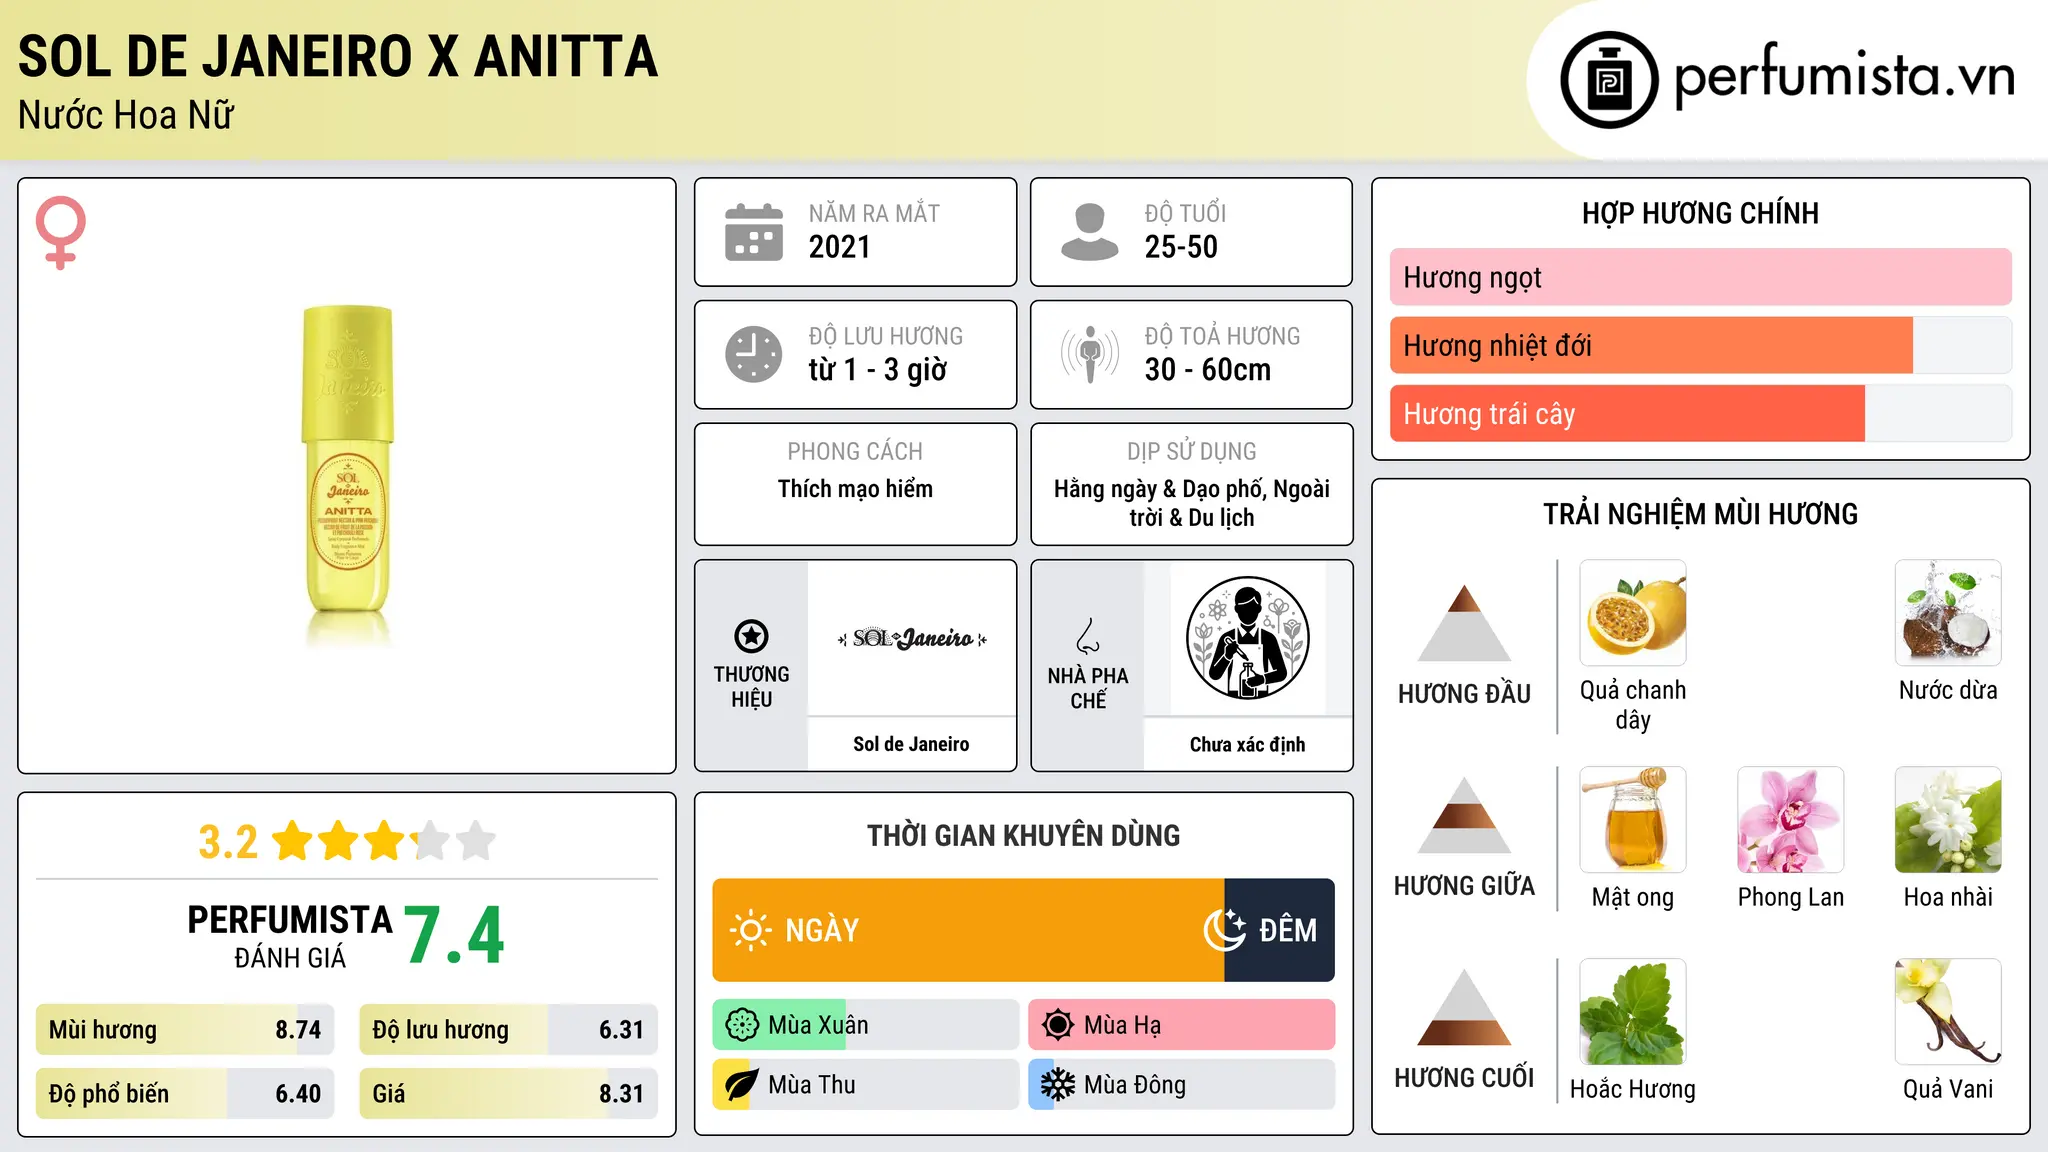The image size is (2048, 1152).
Task: Click the Sol de Janeiro brand logo
Action: [x=912, y=638]
